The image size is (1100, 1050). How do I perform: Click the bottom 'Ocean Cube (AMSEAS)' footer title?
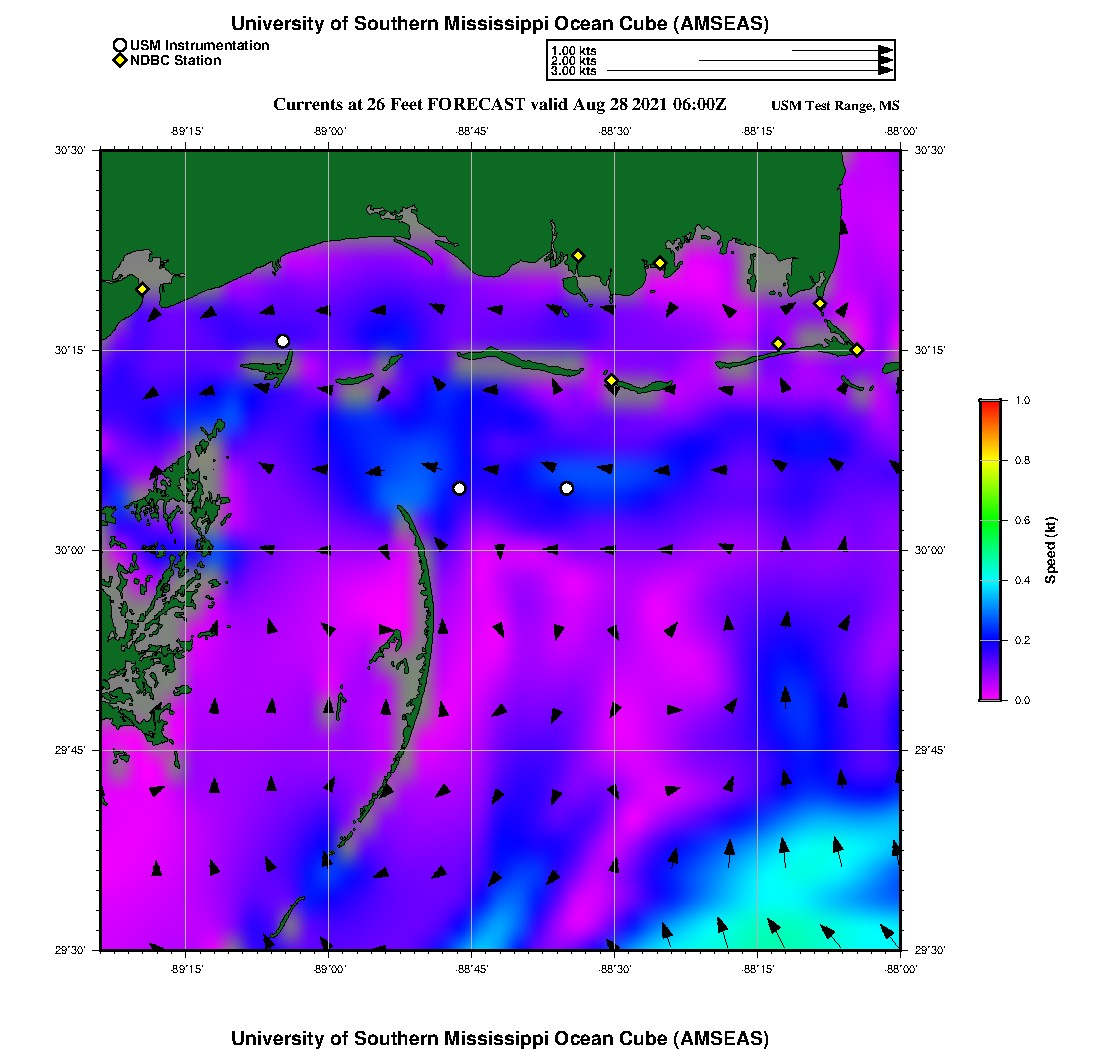(500, 1038)
